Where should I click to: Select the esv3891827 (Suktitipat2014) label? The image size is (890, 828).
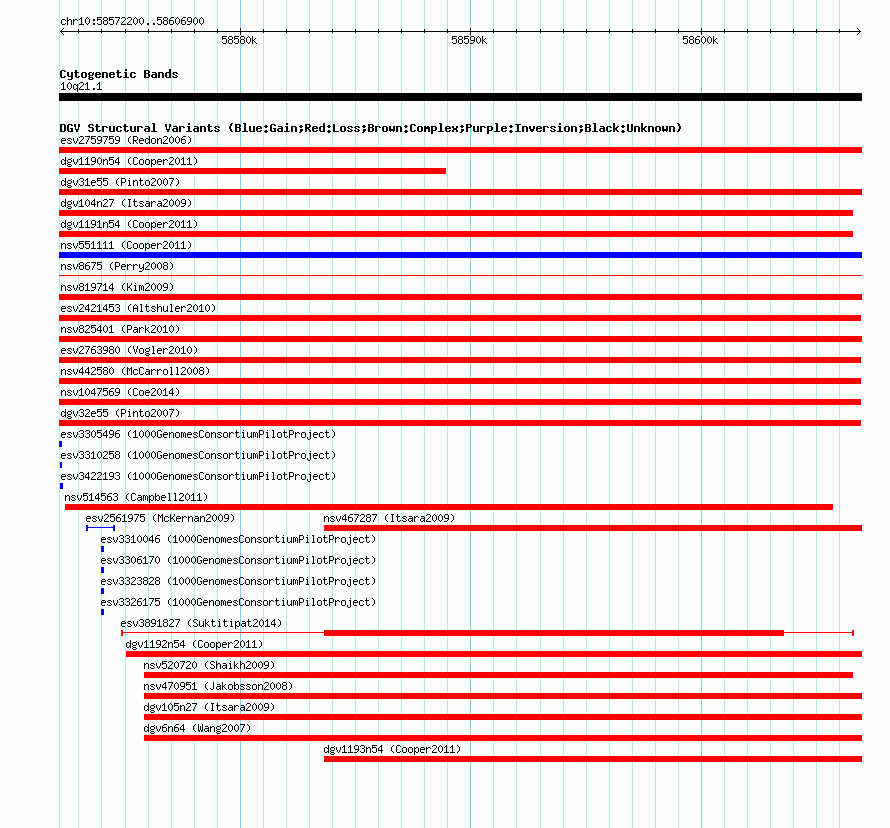pyautogui.click(x=201, y=623)
